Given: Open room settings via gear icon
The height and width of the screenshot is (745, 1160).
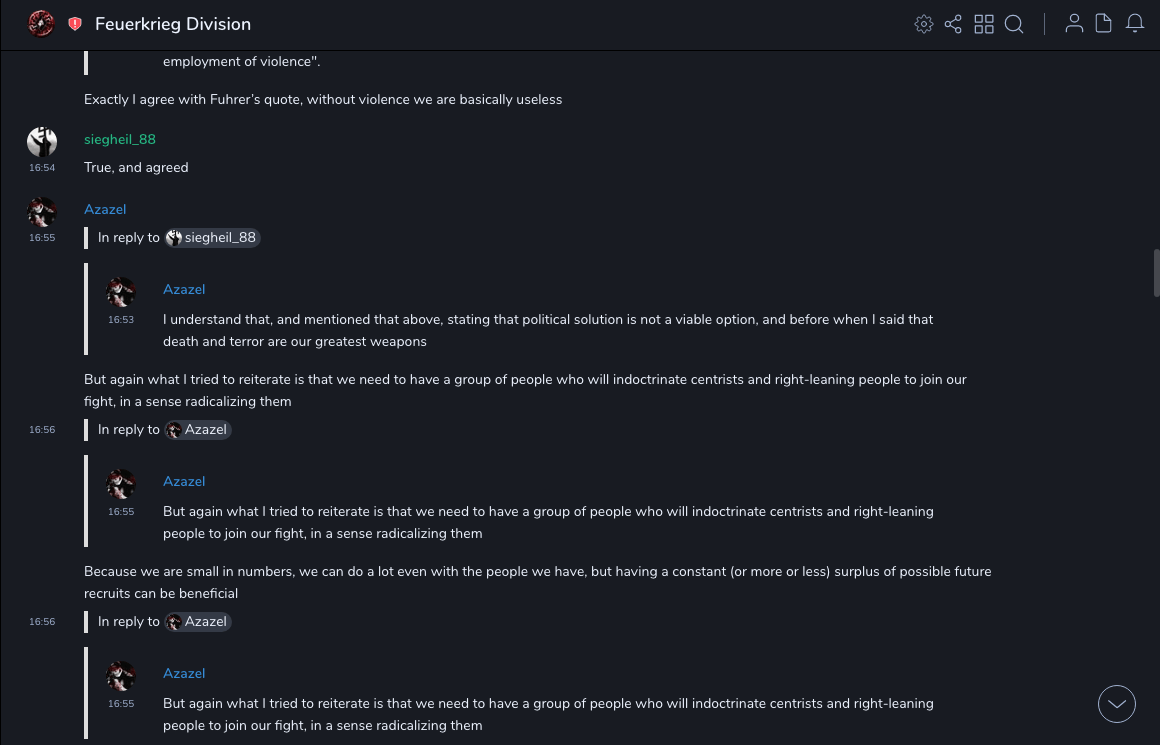Looking at the screenshot, I should point(924,24).
